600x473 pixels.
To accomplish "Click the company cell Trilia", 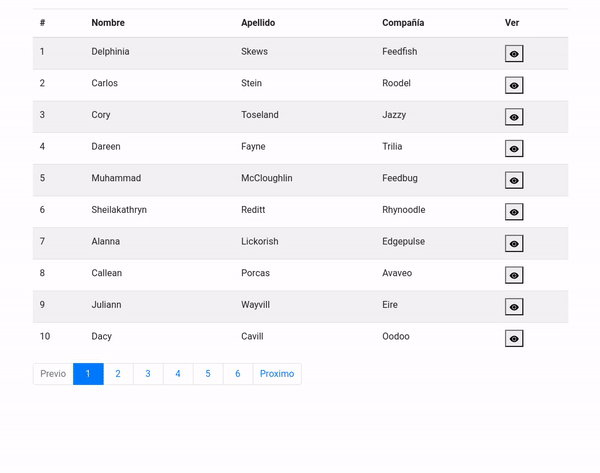I will (392, 147).
